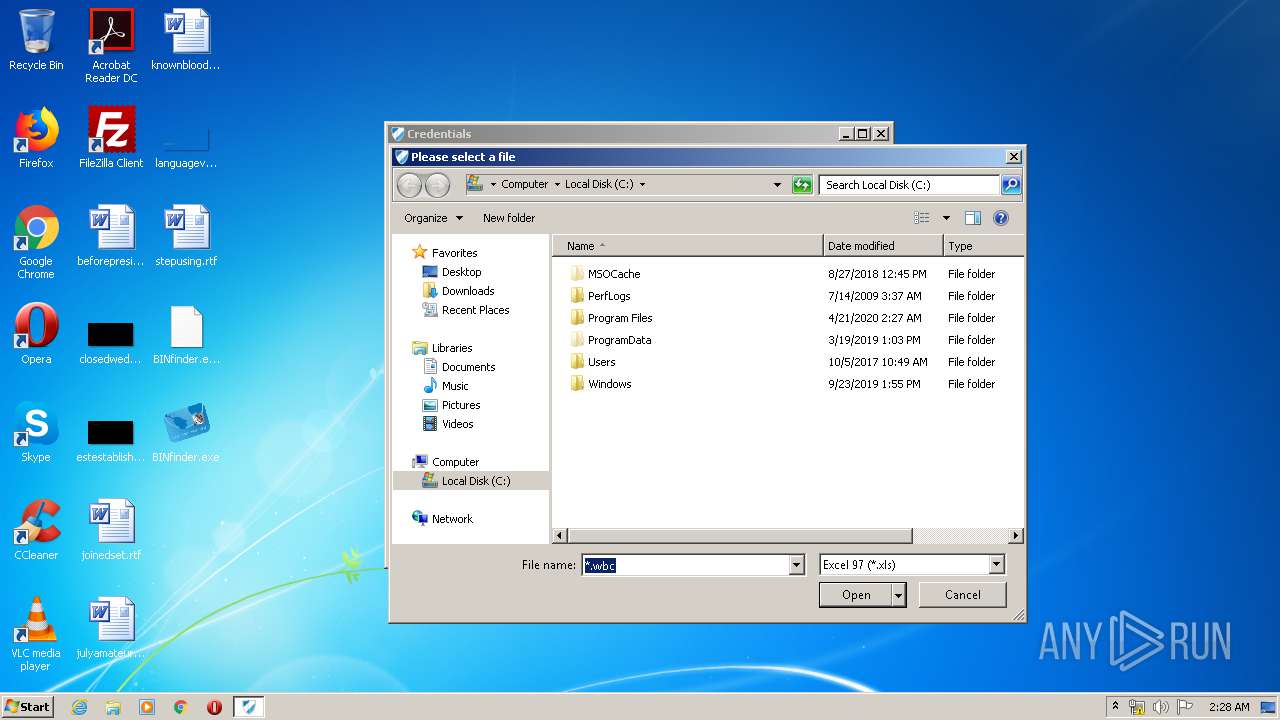Click the horizontal scrollbar right arrow
Image resolution: width=1280 pixels, height=720 pixels.
[1016, 536]
